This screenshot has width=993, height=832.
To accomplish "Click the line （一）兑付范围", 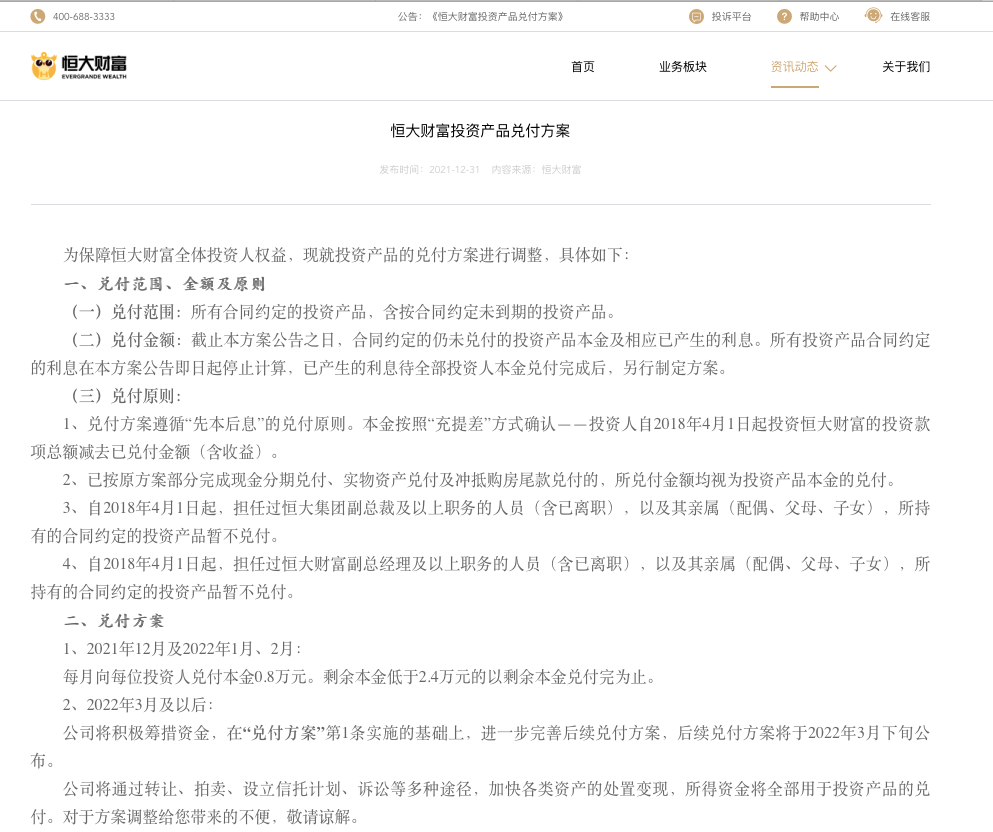I will pyautogui.click(x=343, y=312).
